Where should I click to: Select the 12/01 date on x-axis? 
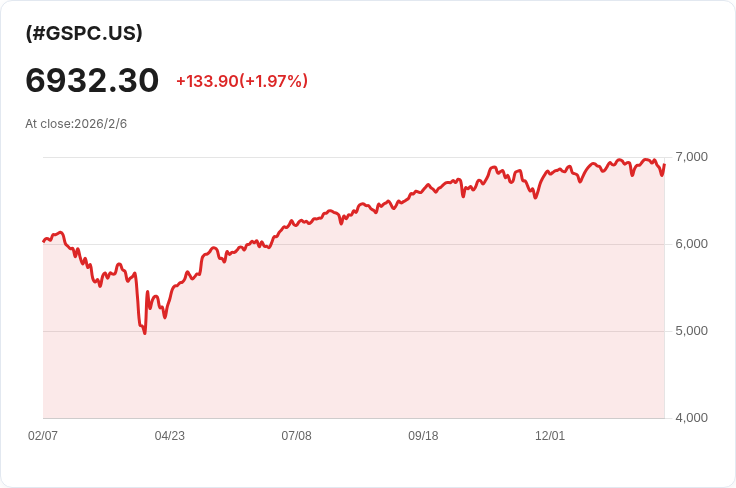[550, 435]
